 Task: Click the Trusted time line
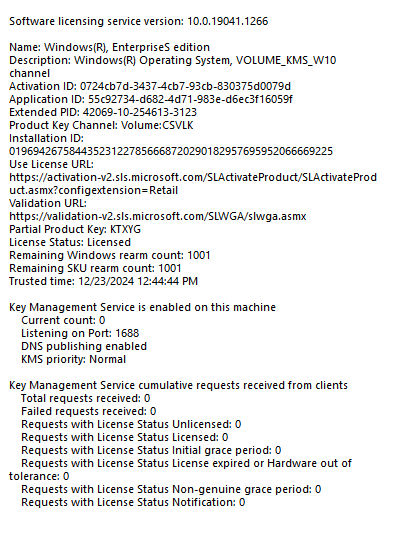(x=103, y=281)
